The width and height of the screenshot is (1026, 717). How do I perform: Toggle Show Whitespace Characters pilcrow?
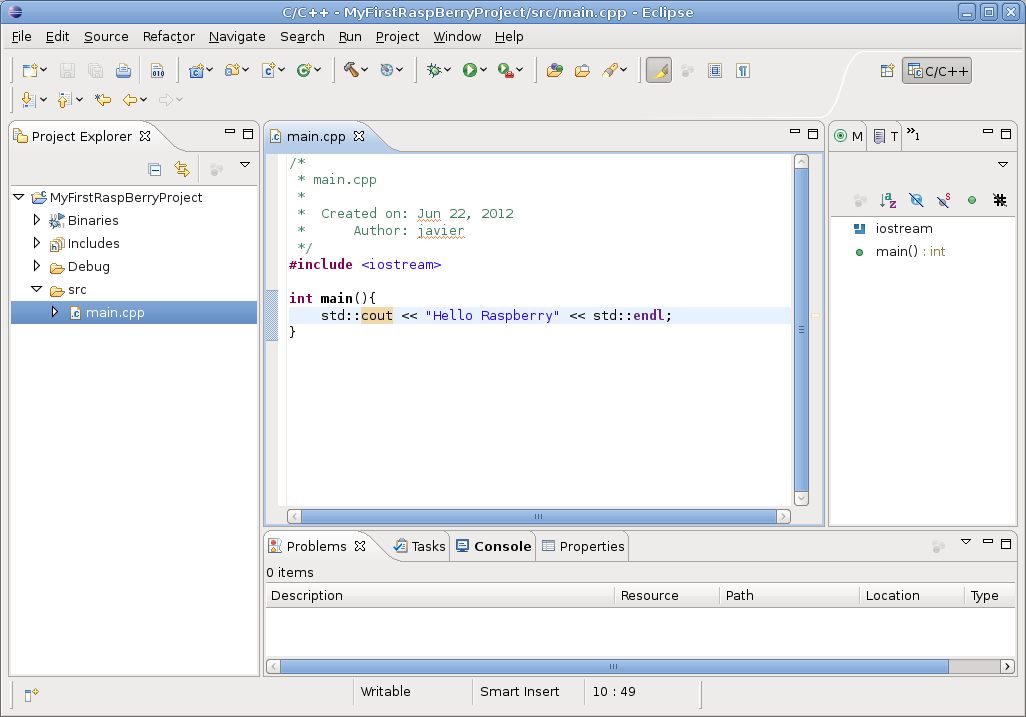click(x=743, y=71)
